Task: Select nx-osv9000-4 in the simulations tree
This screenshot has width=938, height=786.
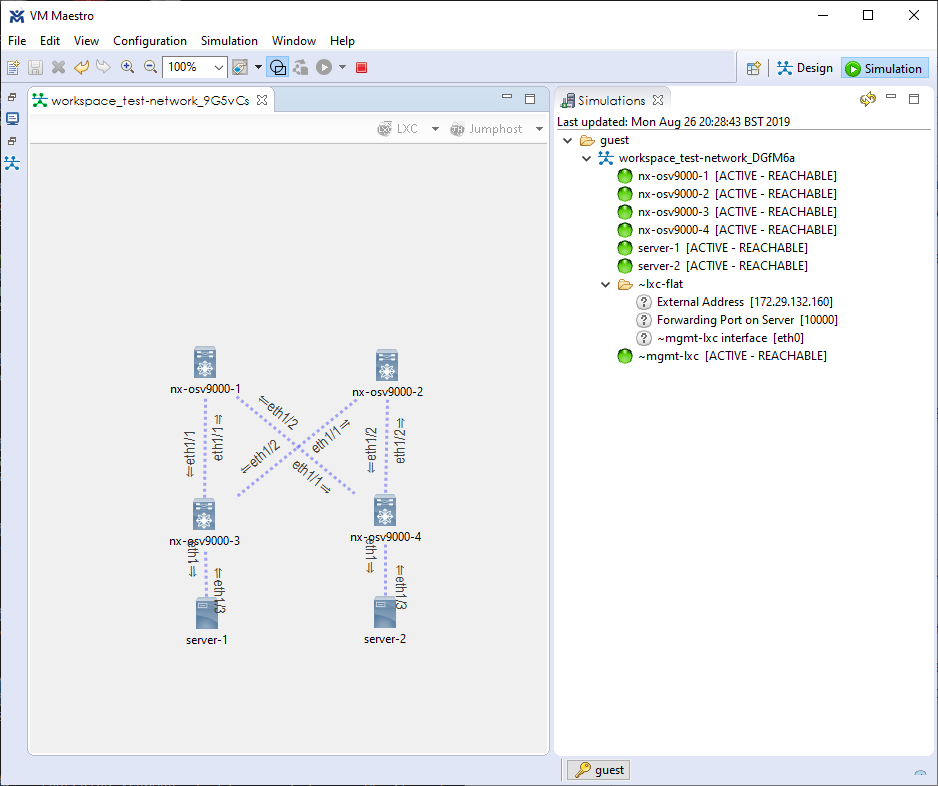Action: point(727,230)
